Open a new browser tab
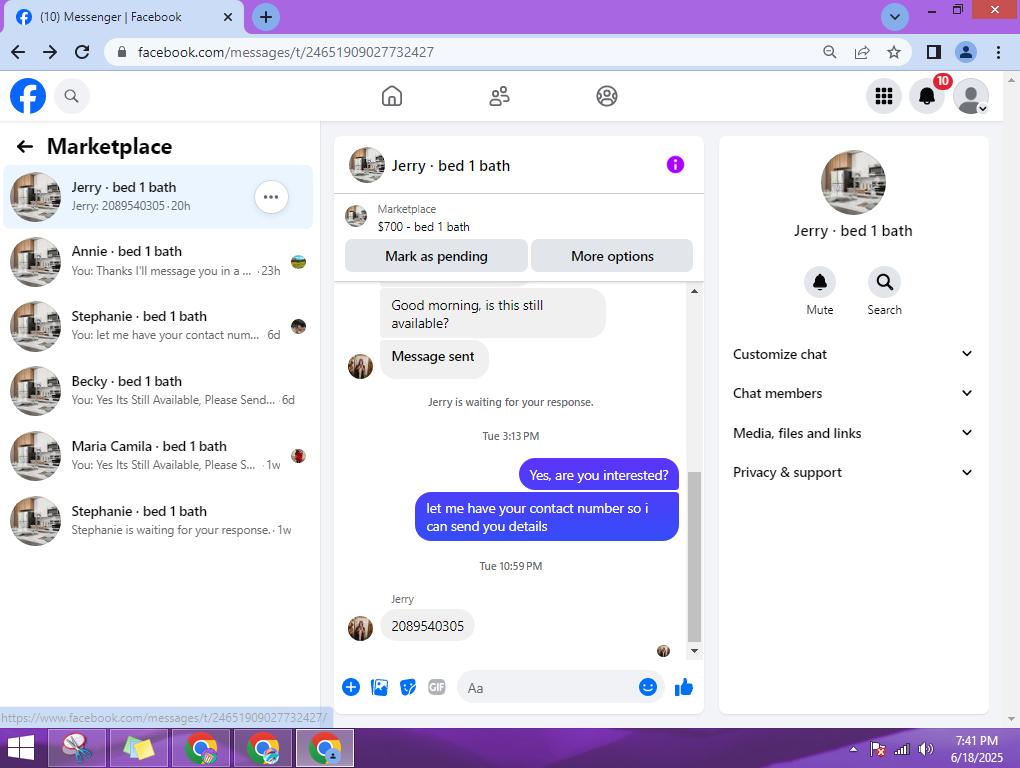1020x768 pixels. coord(265,17)
